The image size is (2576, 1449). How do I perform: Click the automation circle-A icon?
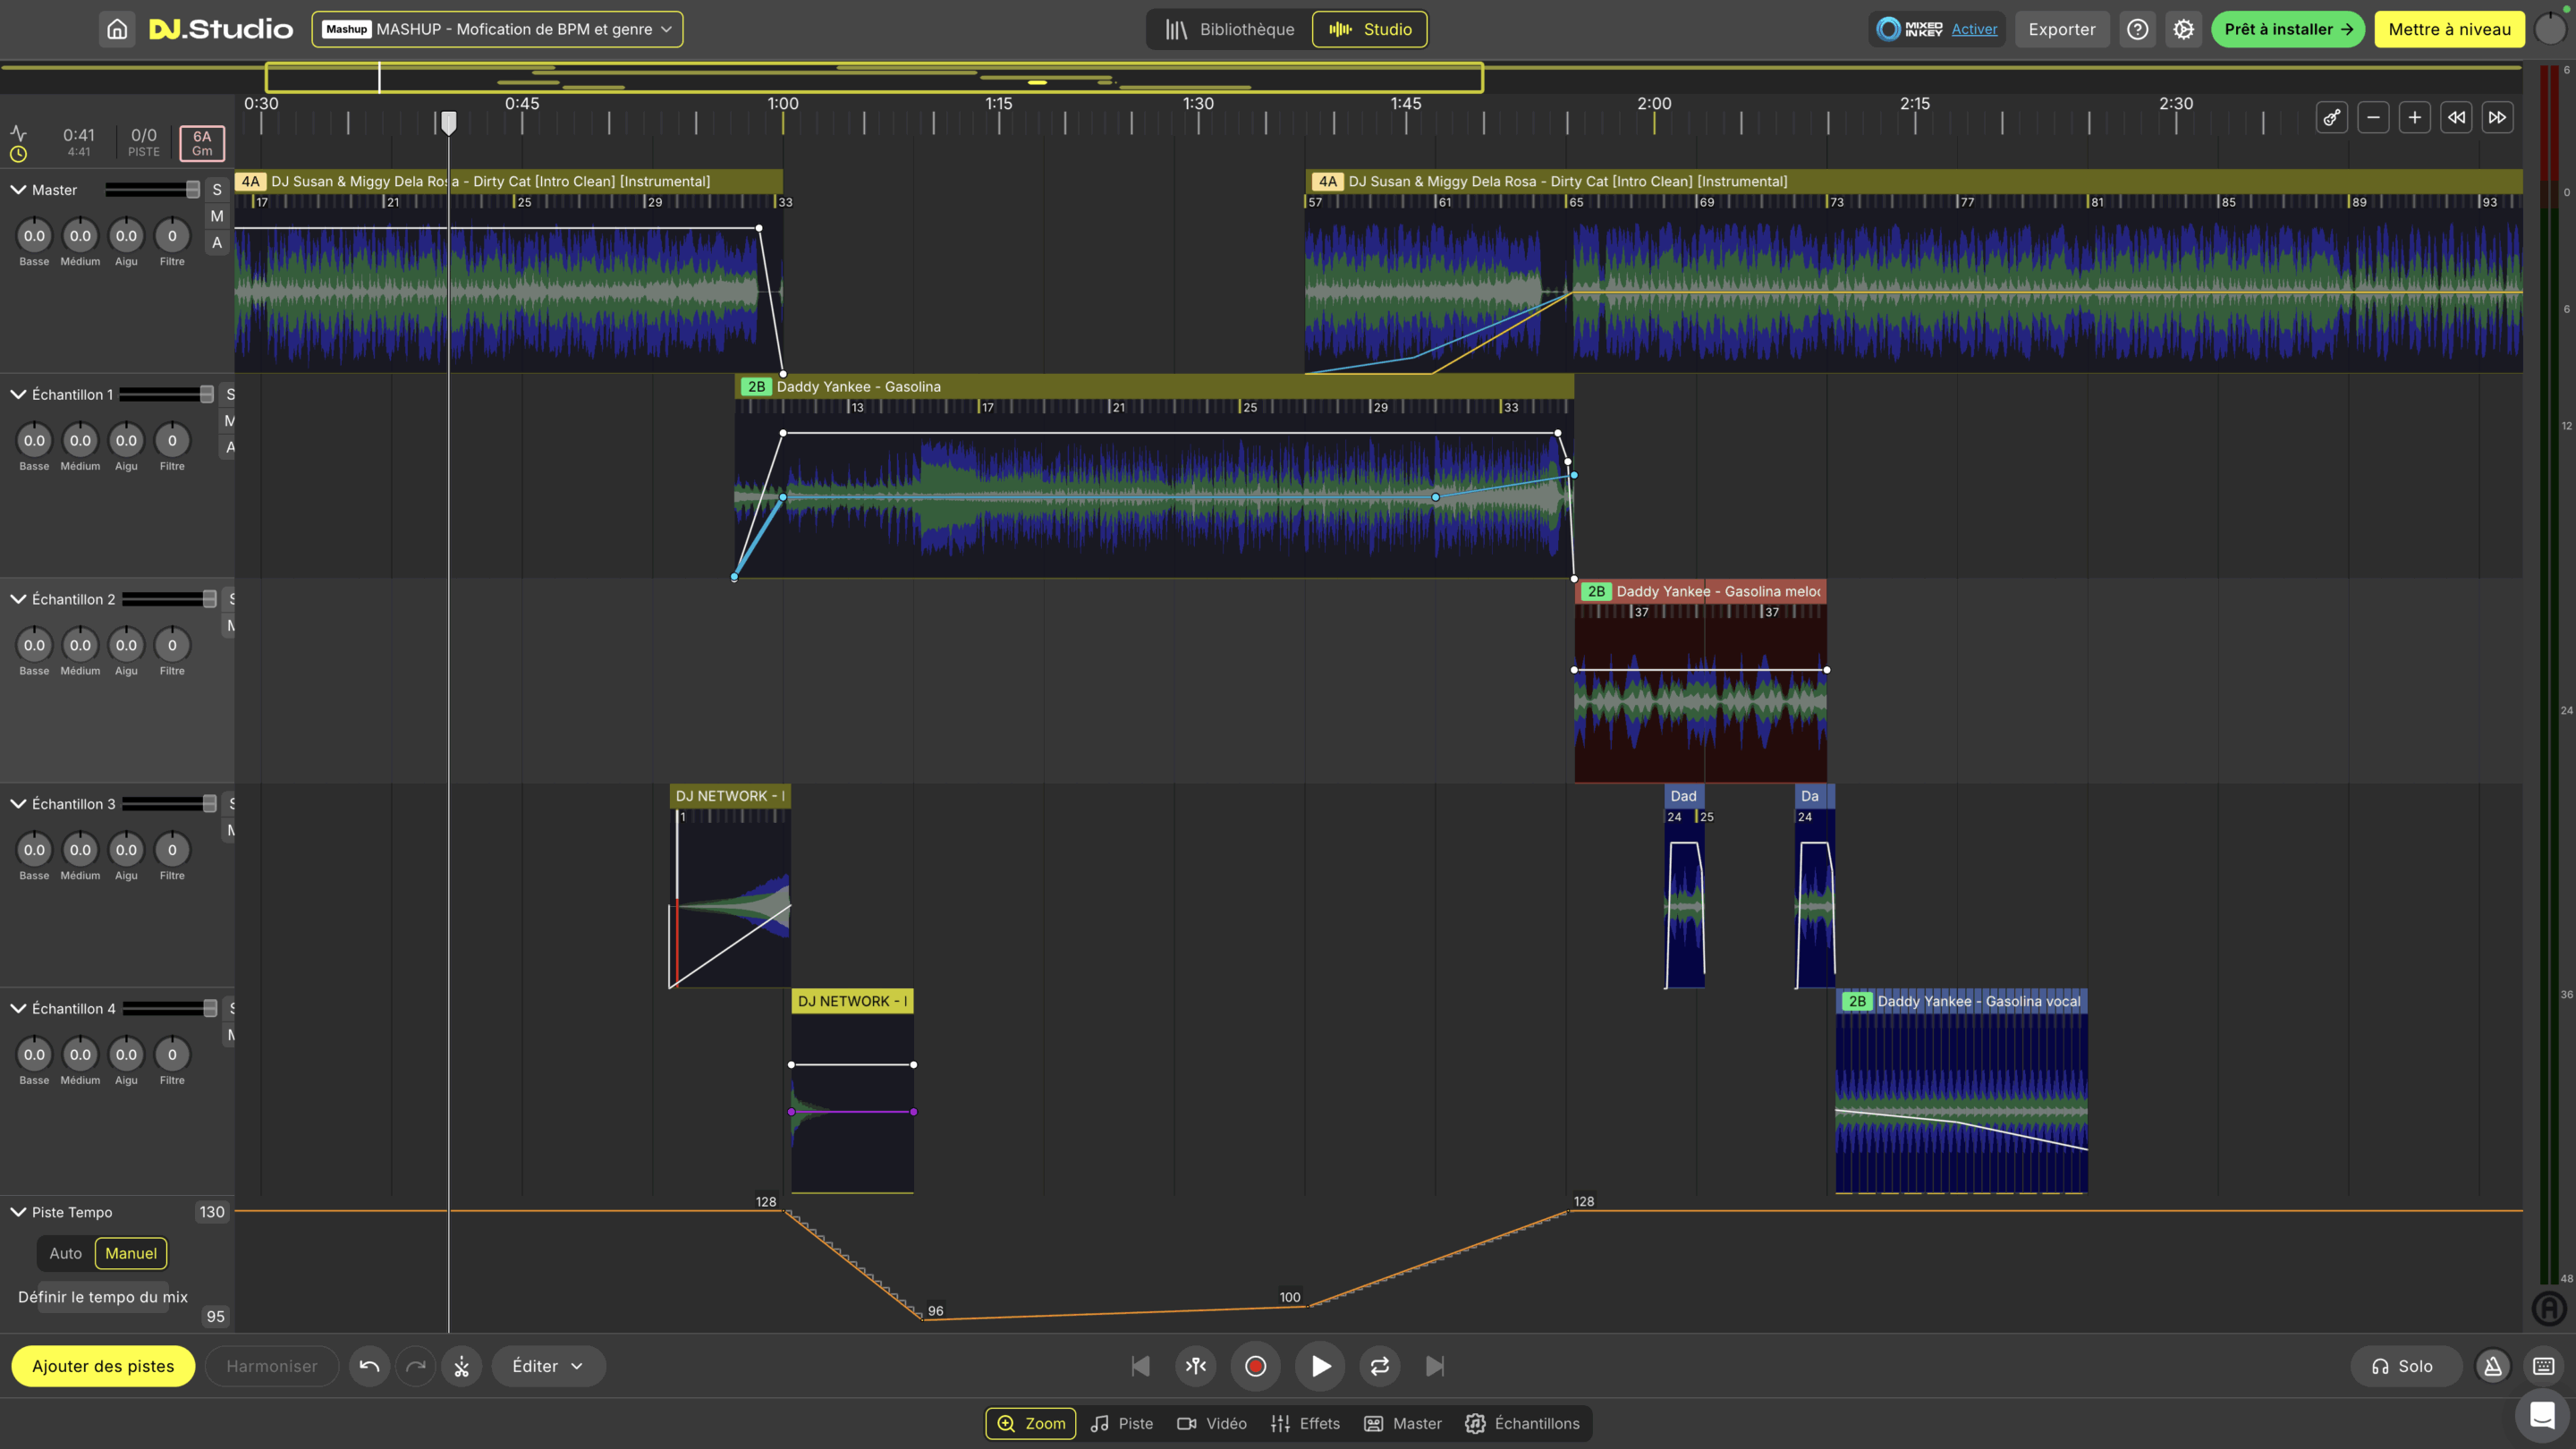pyautogui.click(x=2549, y=1308)
